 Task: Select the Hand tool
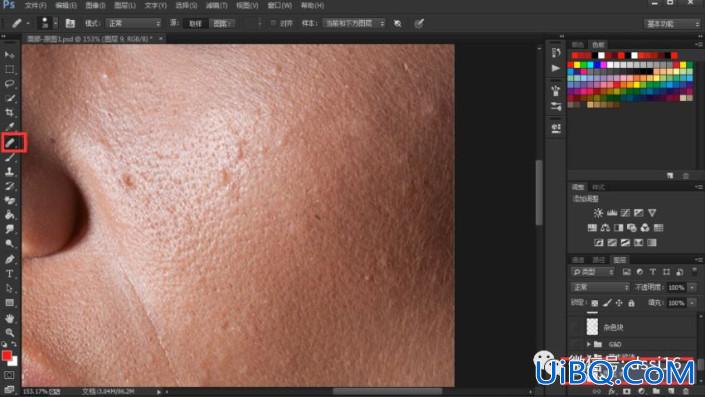(9, 318)
